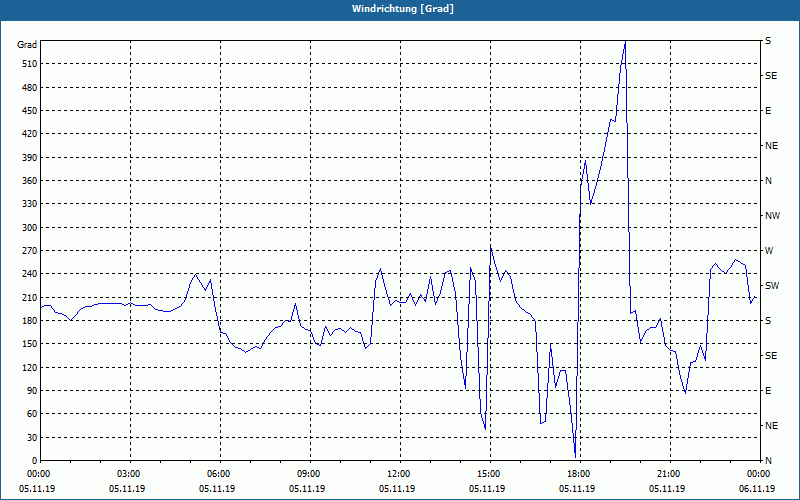The image size is (800, 500).
Task: Click the W compass direction label
Action: coord(769,251)
